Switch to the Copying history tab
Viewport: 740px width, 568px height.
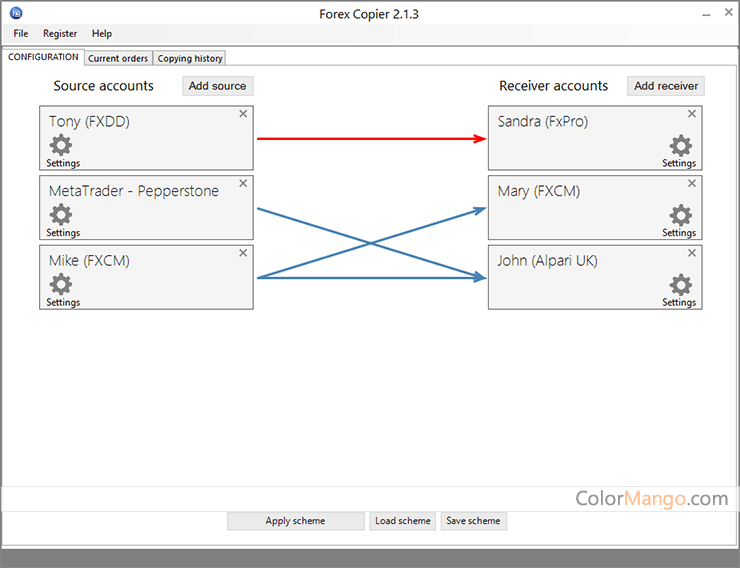(190, 58)
